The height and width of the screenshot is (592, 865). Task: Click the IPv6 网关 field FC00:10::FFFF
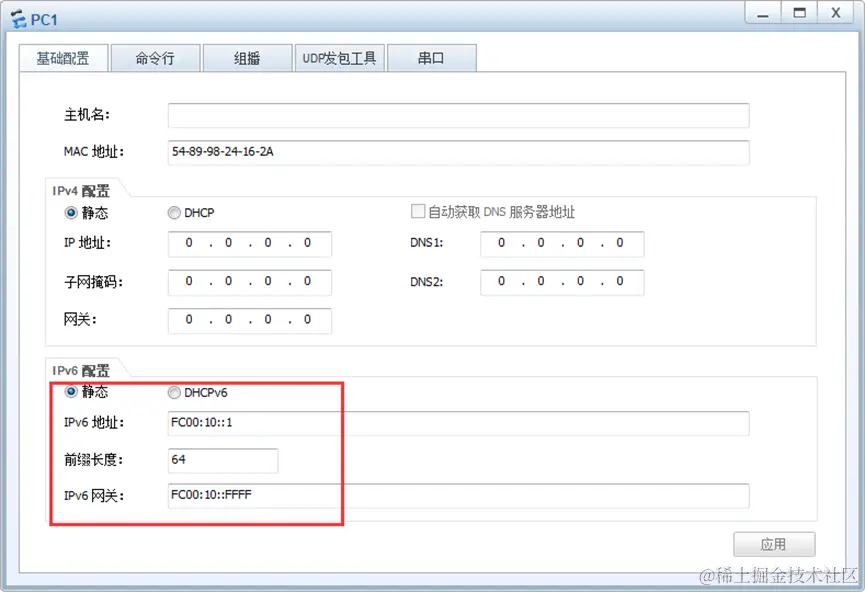point(458,495)
